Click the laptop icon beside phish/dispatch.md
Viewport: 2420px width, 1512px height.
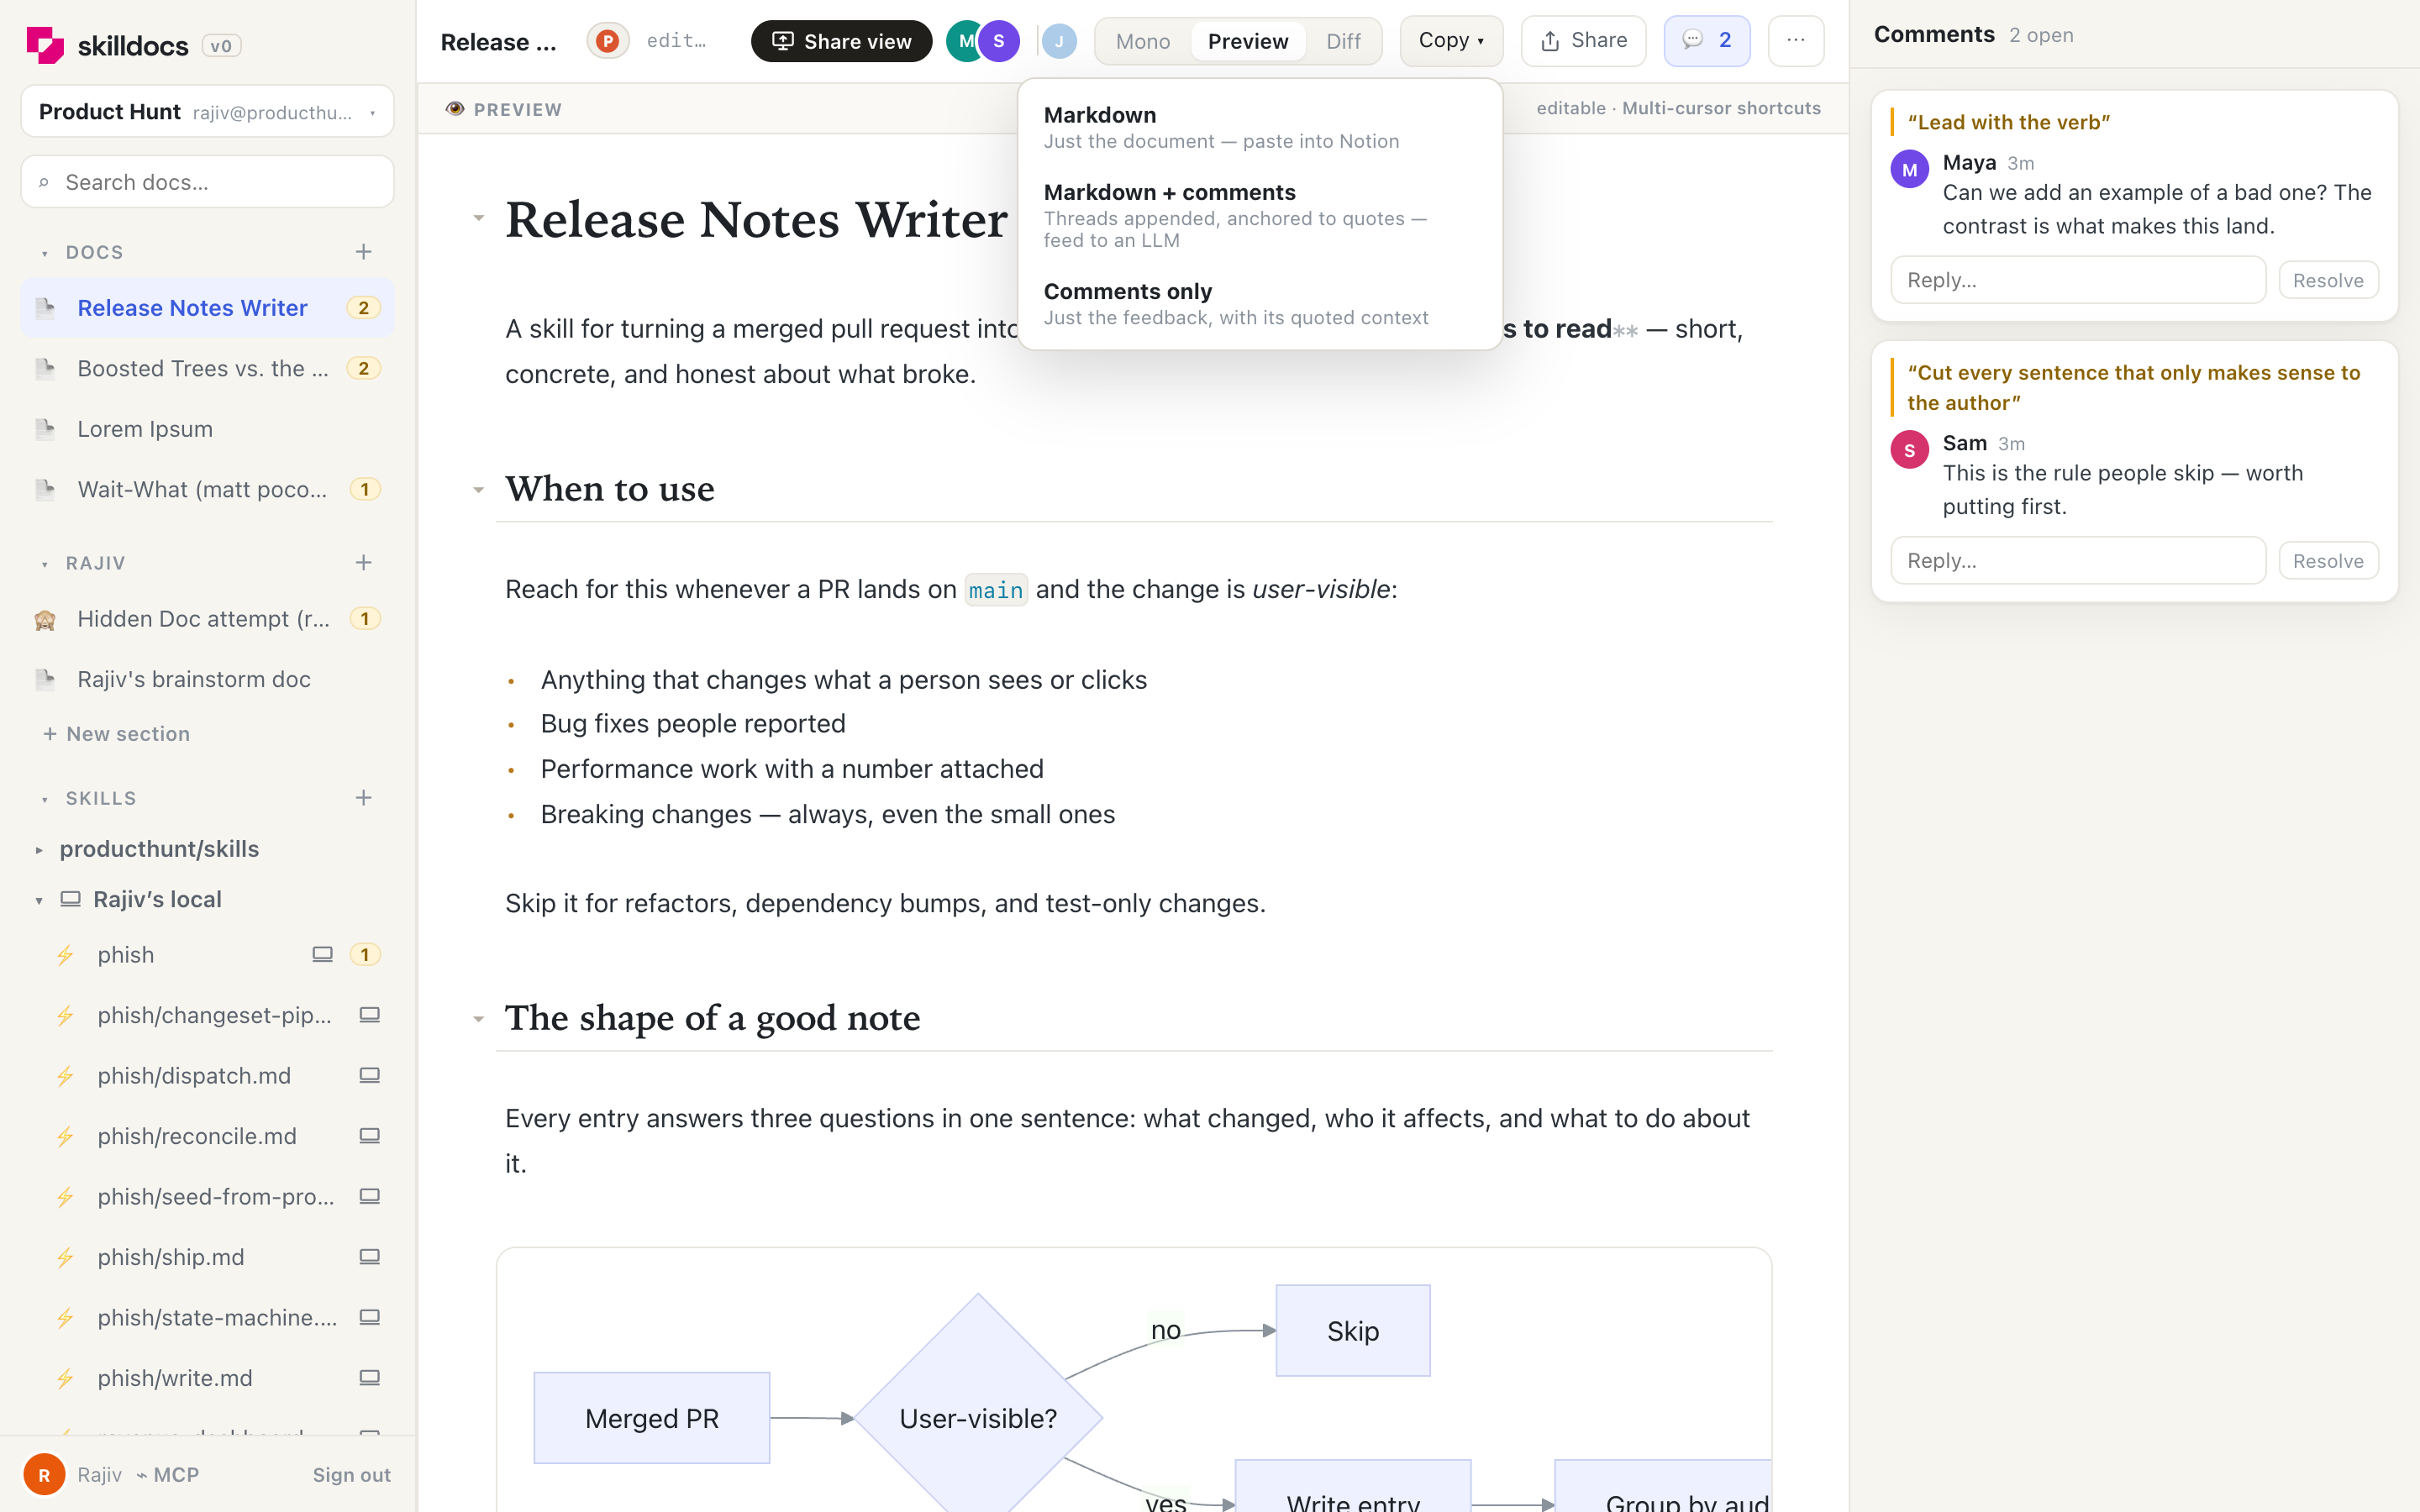click(x=369, y=1075)
